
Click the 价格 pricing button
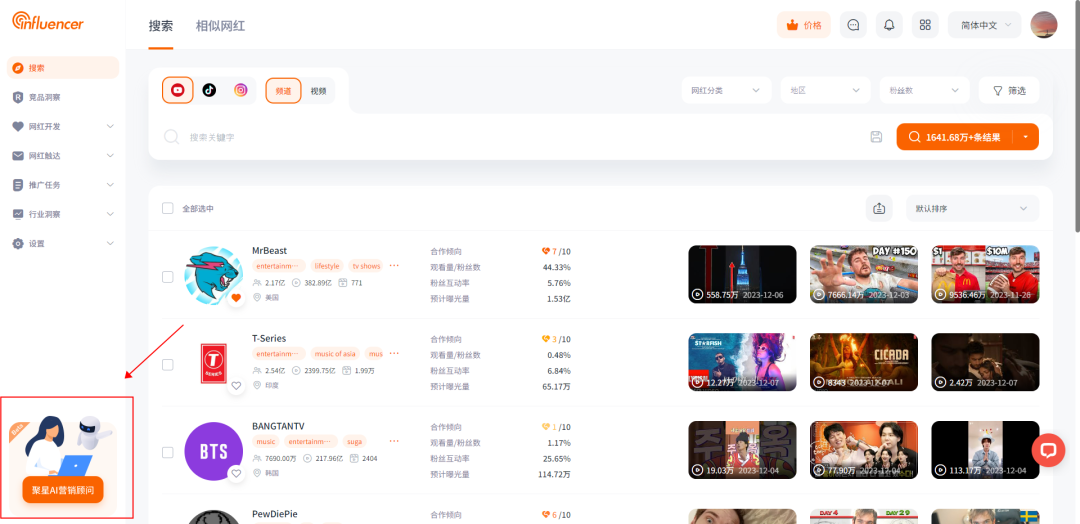(x=804, y=25)
